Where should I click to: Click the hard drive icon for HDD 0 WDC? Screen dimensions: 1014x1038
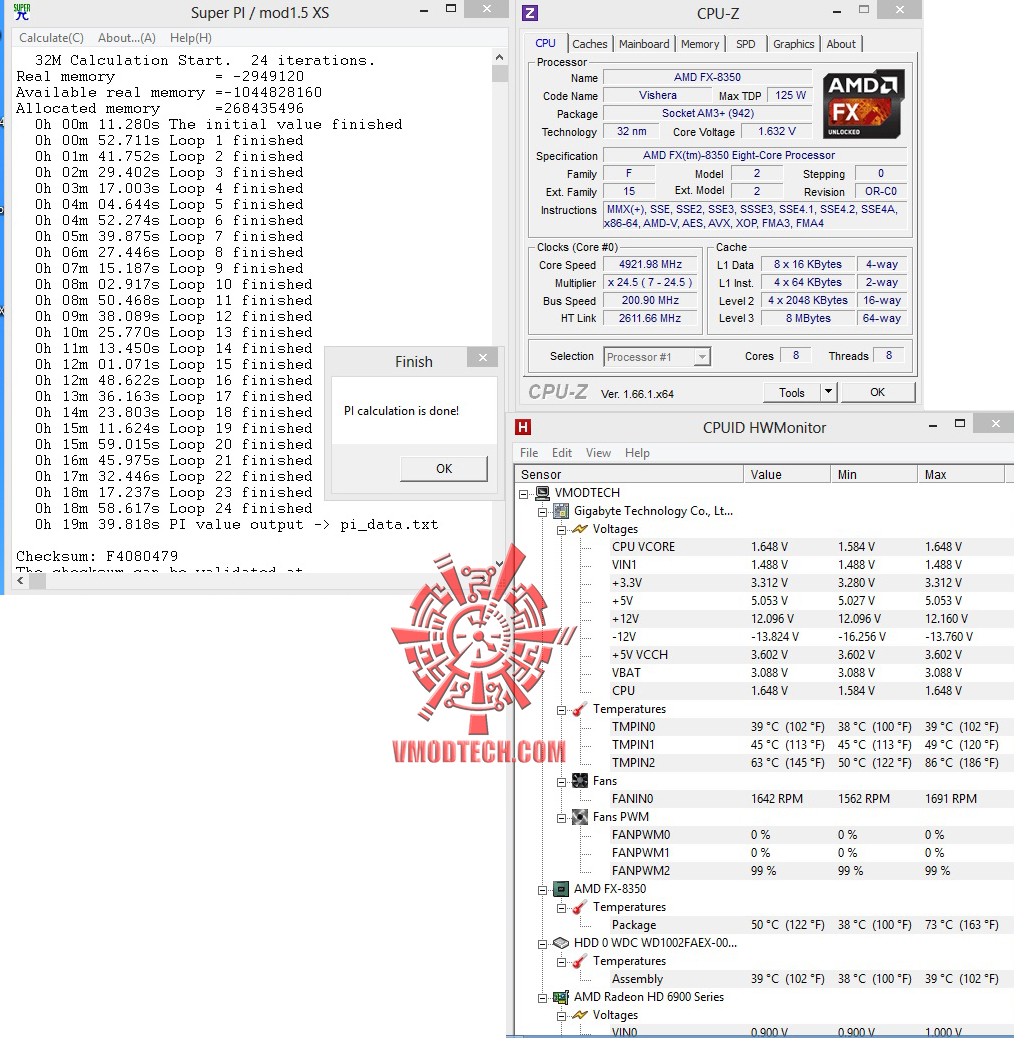tap(561, 943)
